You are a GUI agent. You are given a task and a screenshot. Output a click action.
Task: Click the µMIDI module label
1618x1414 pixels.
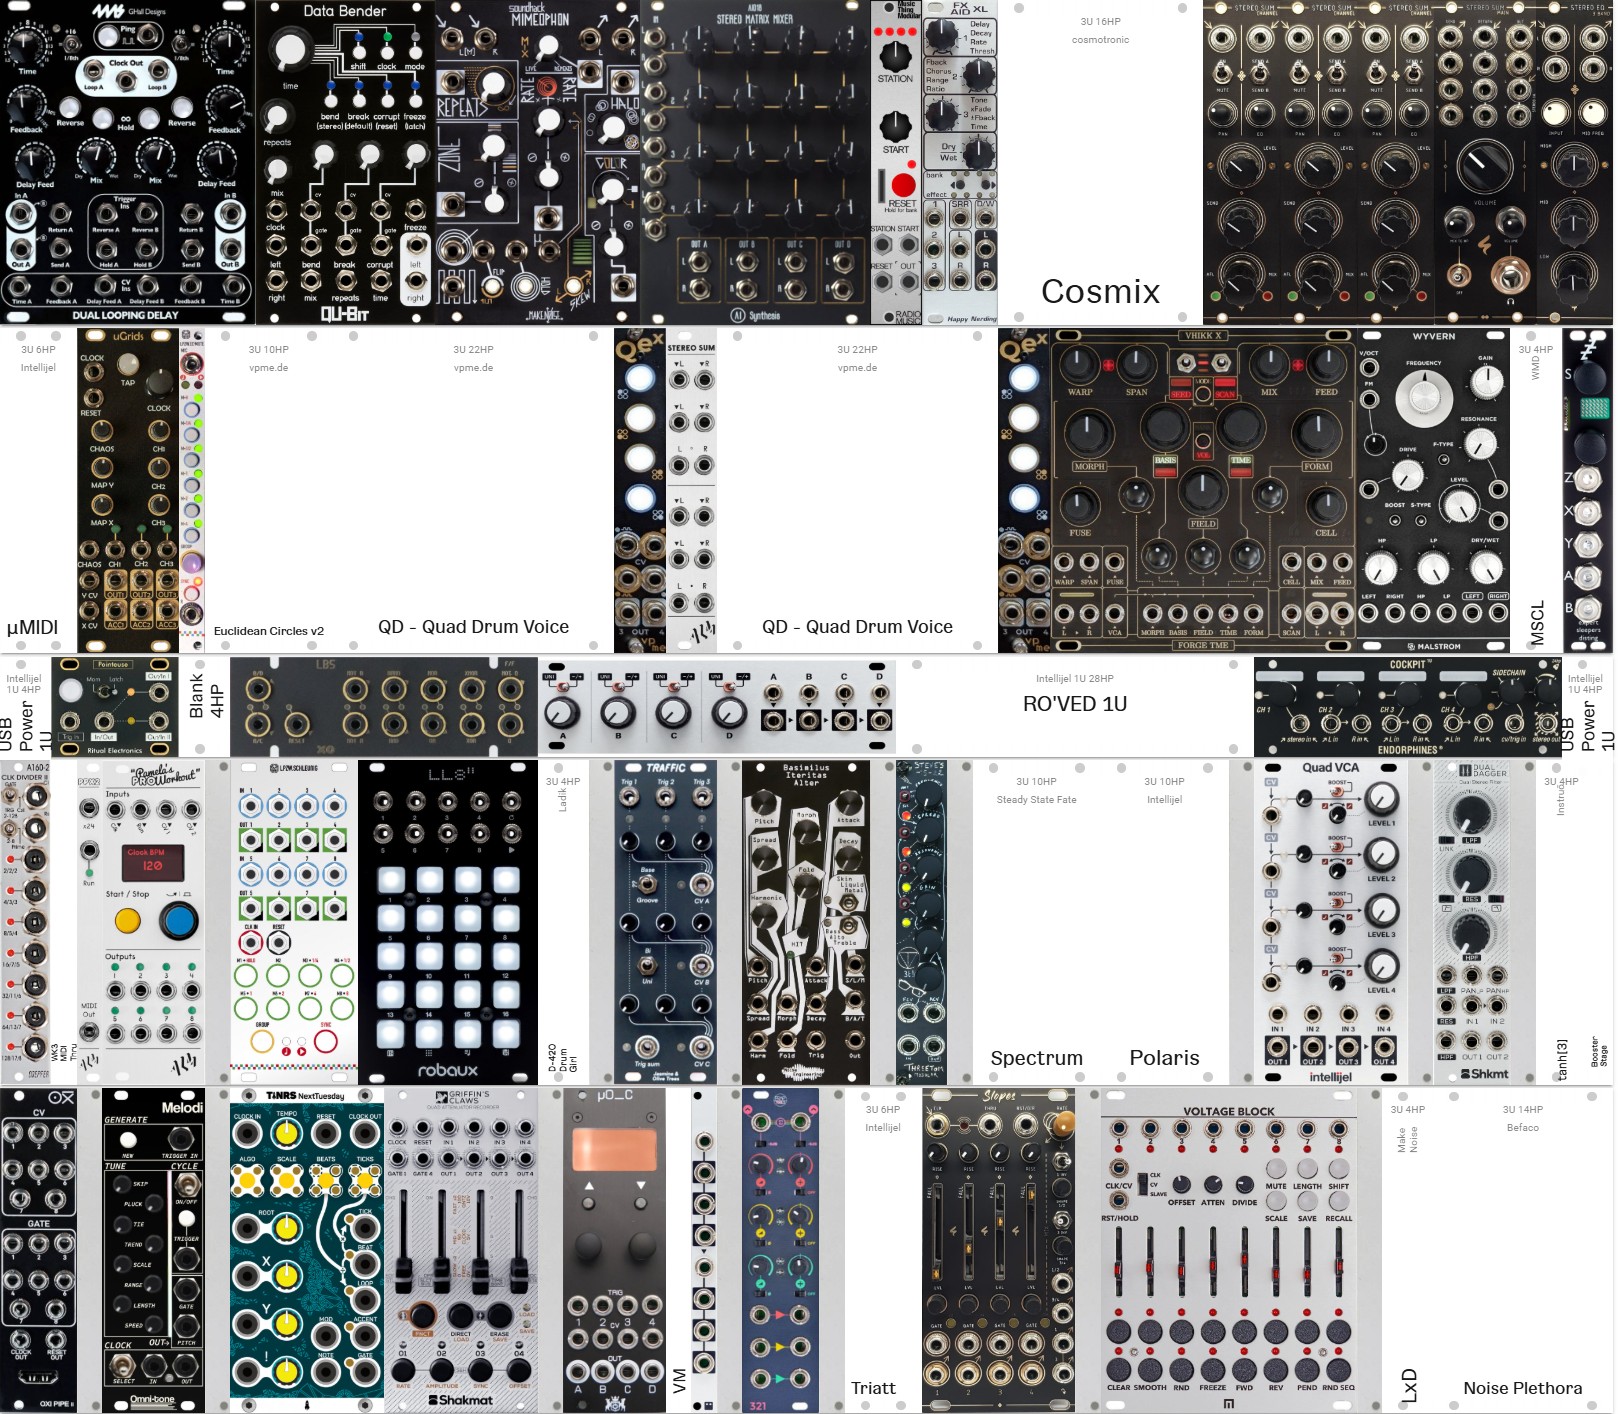pyautogui.click(x=32, y=628)
